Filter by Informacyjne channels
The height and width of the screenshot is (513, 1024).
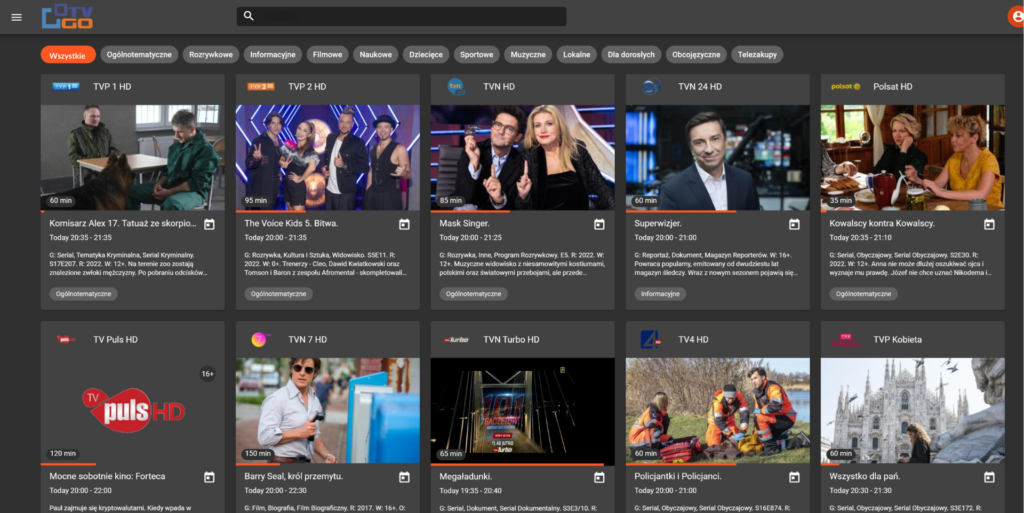272,55
